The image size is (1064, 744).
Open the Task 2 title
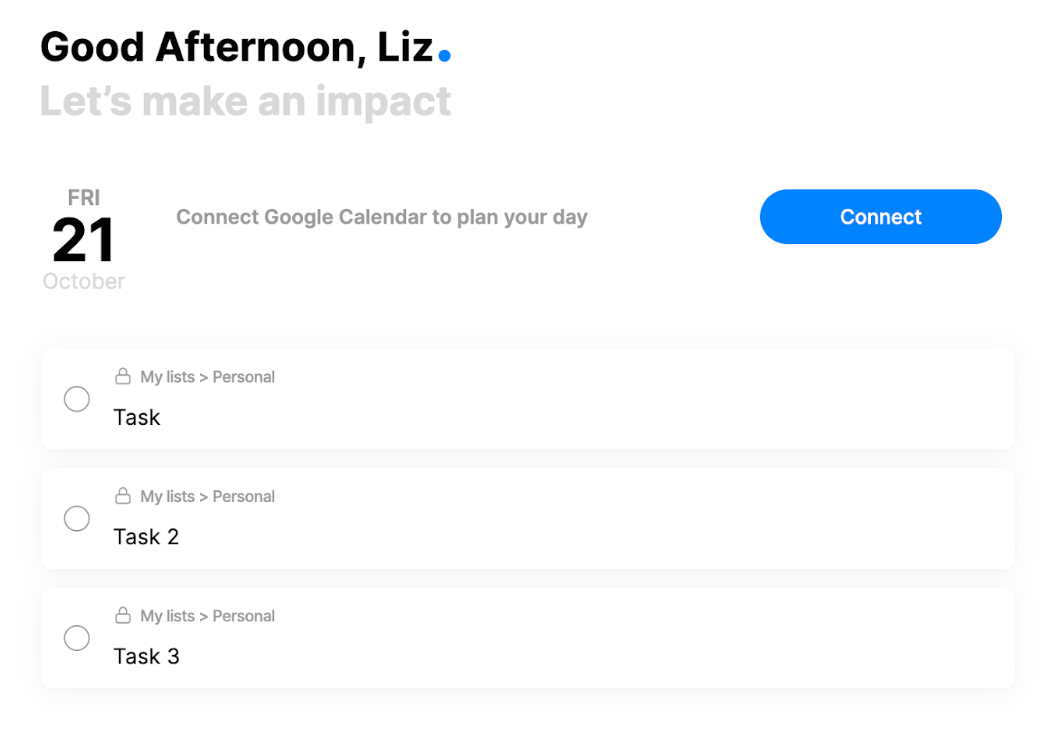146,537
